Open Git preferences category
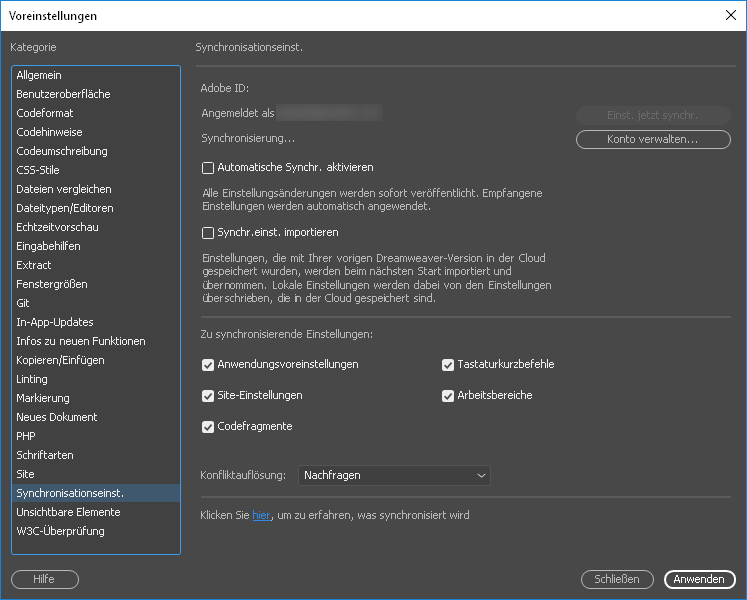Image resolution: width=747 pixels, height=600 pixels. pyautogui.click(x=96, y=304)
